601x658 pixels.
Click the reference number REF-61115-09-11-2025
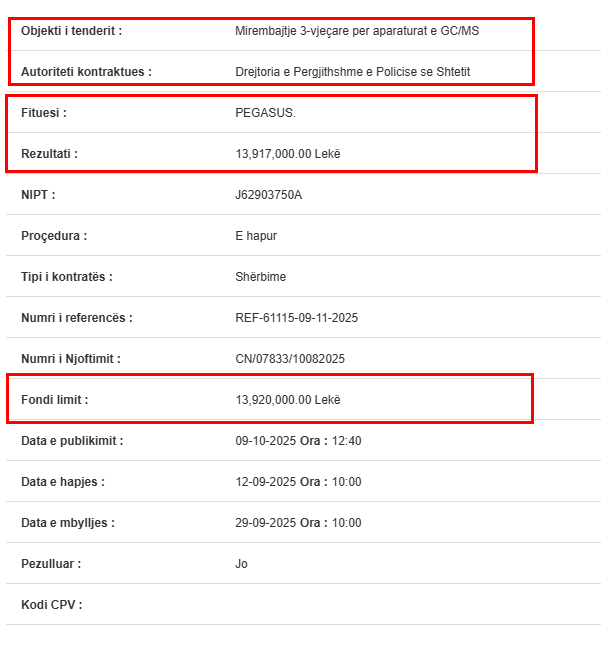[296, 318]
